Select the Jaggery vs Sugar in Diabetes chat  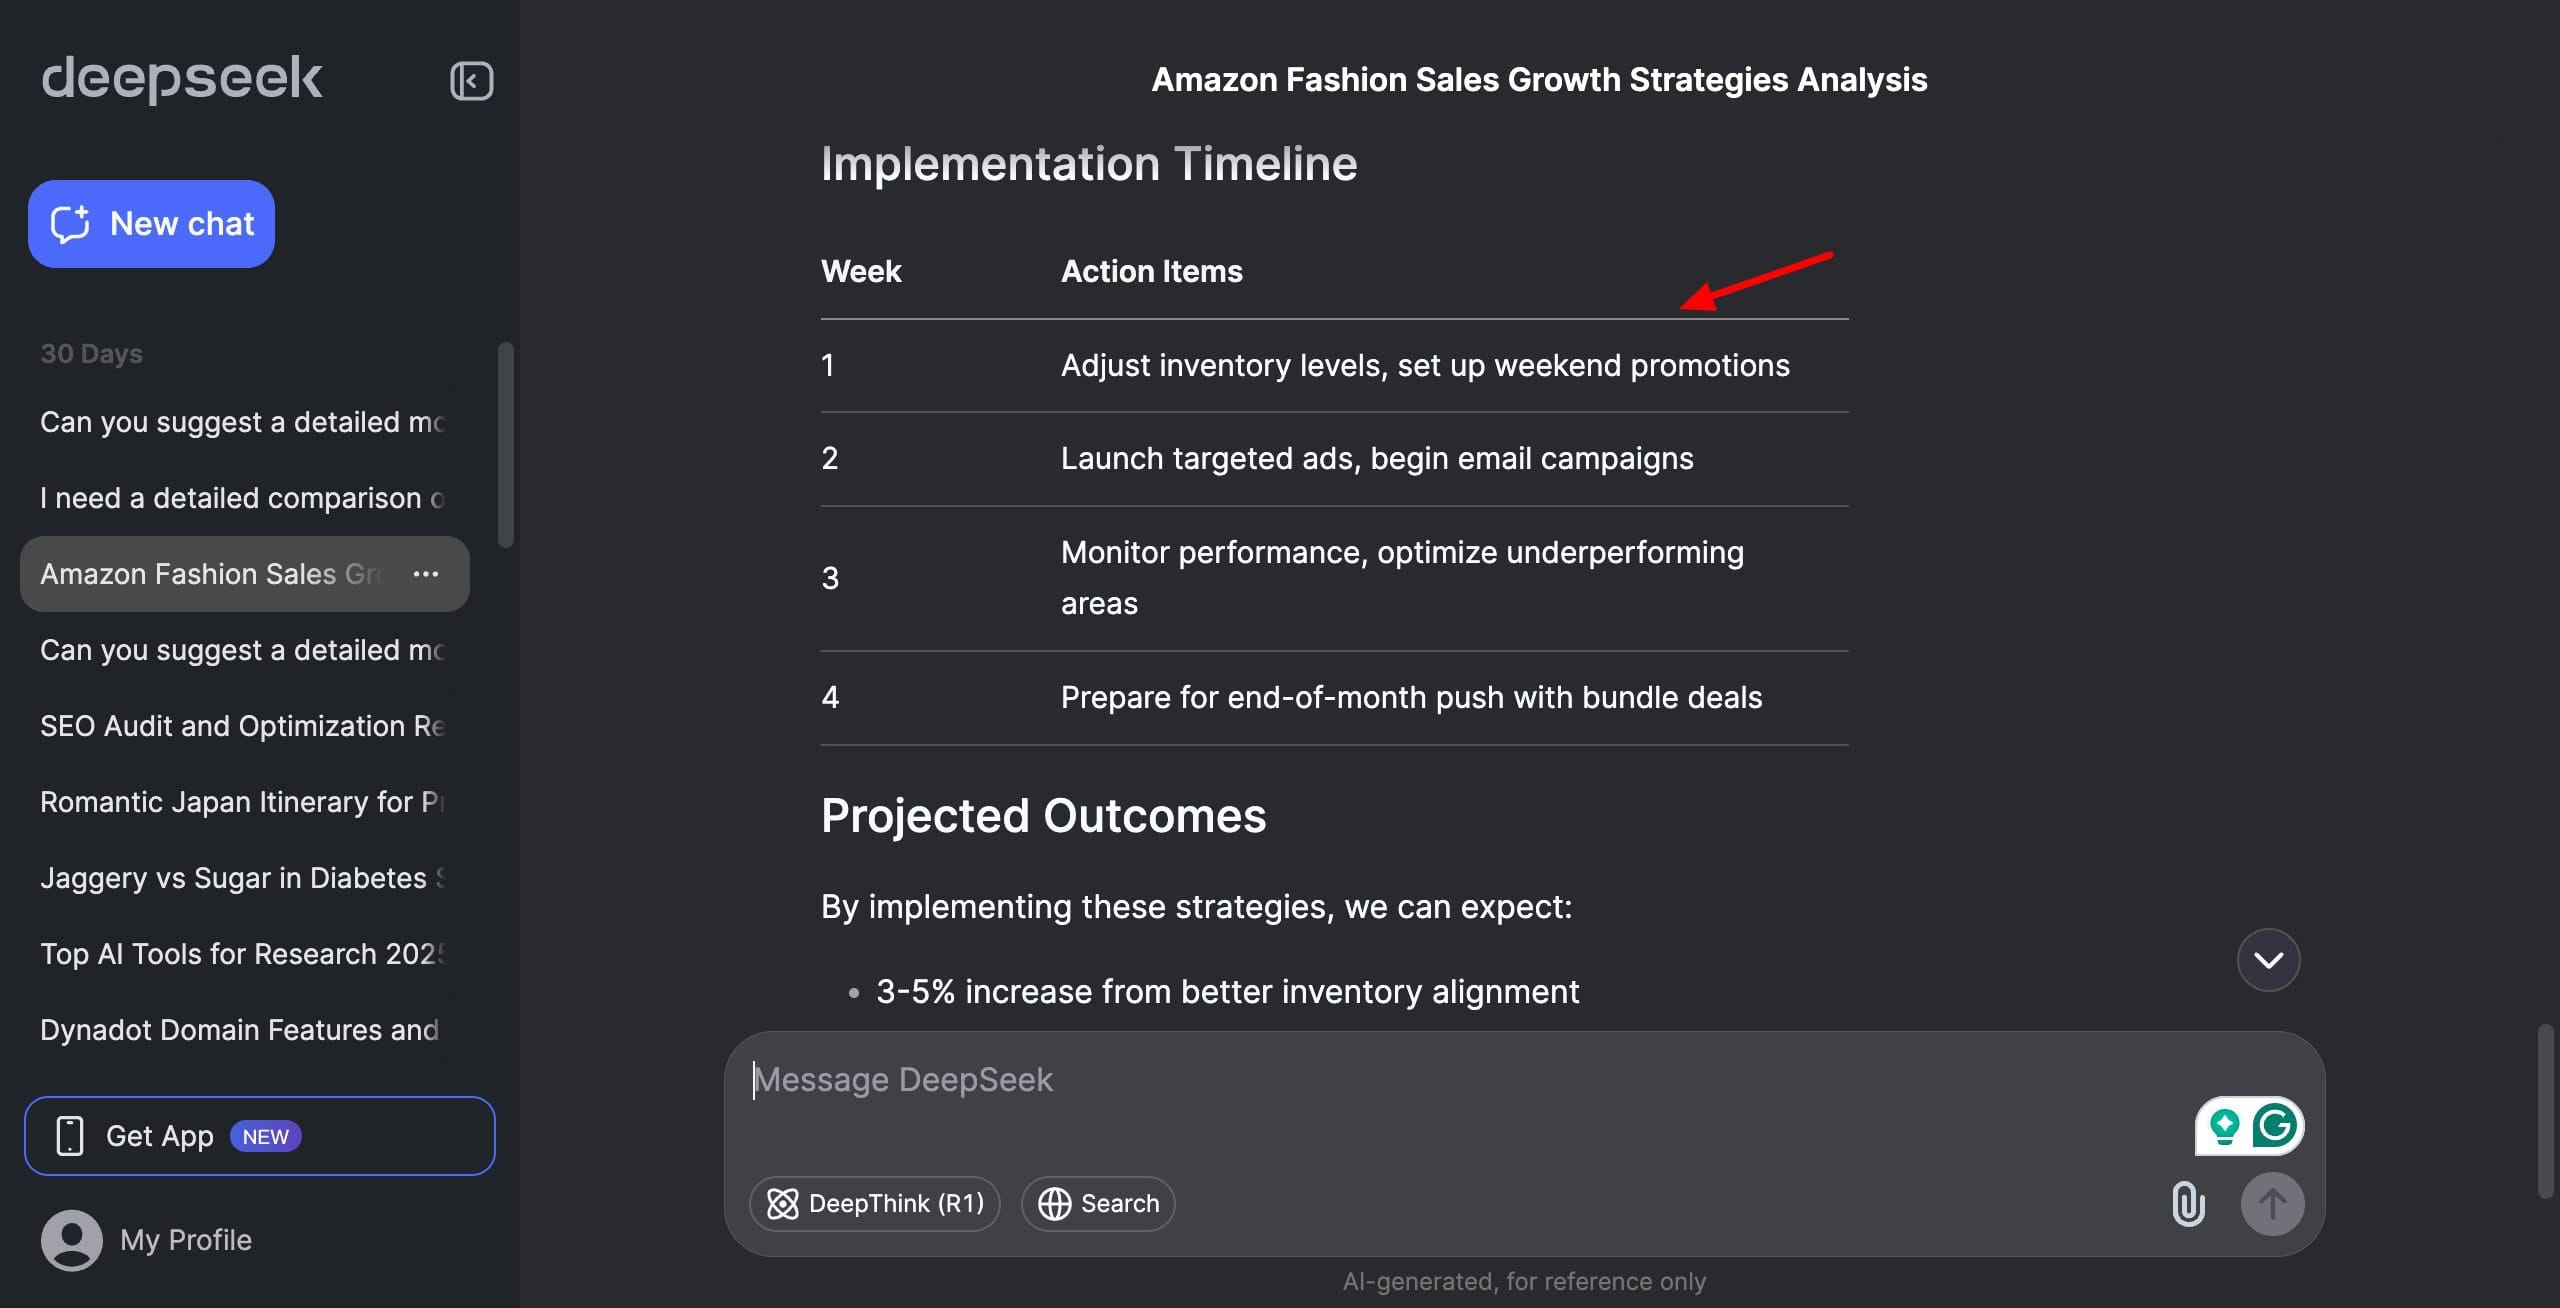pos(241,878)
